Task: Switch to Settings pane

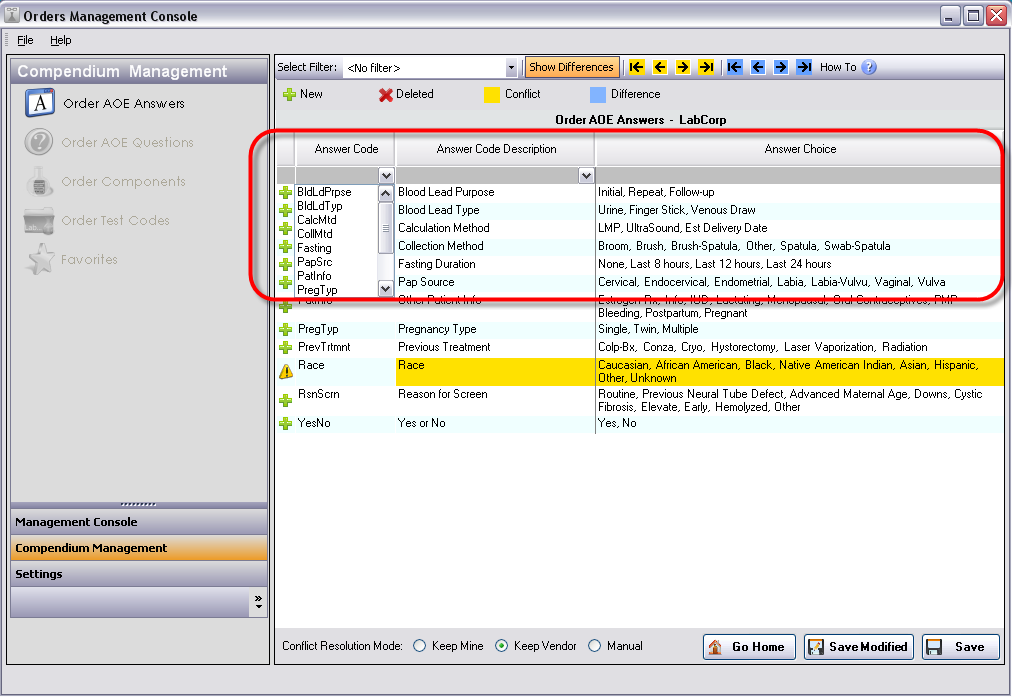Action: pyautogui.click(x=139, y=574)
